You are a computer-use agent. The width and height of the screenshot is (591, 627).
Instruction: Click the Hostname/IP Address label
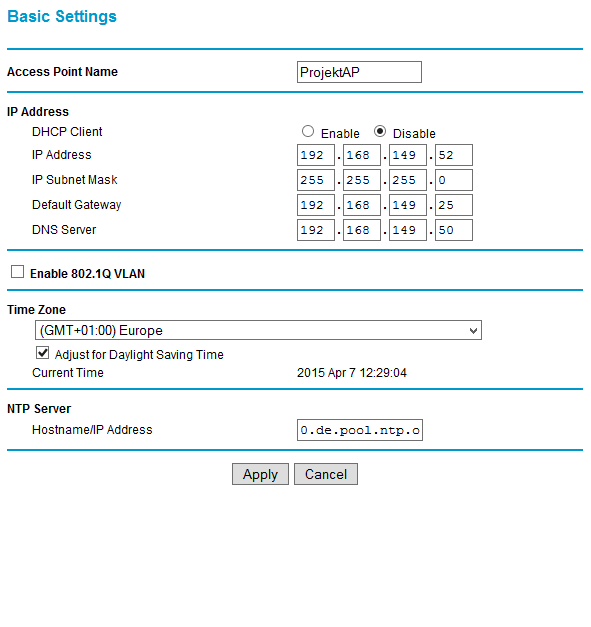click(x=92, y=429)
